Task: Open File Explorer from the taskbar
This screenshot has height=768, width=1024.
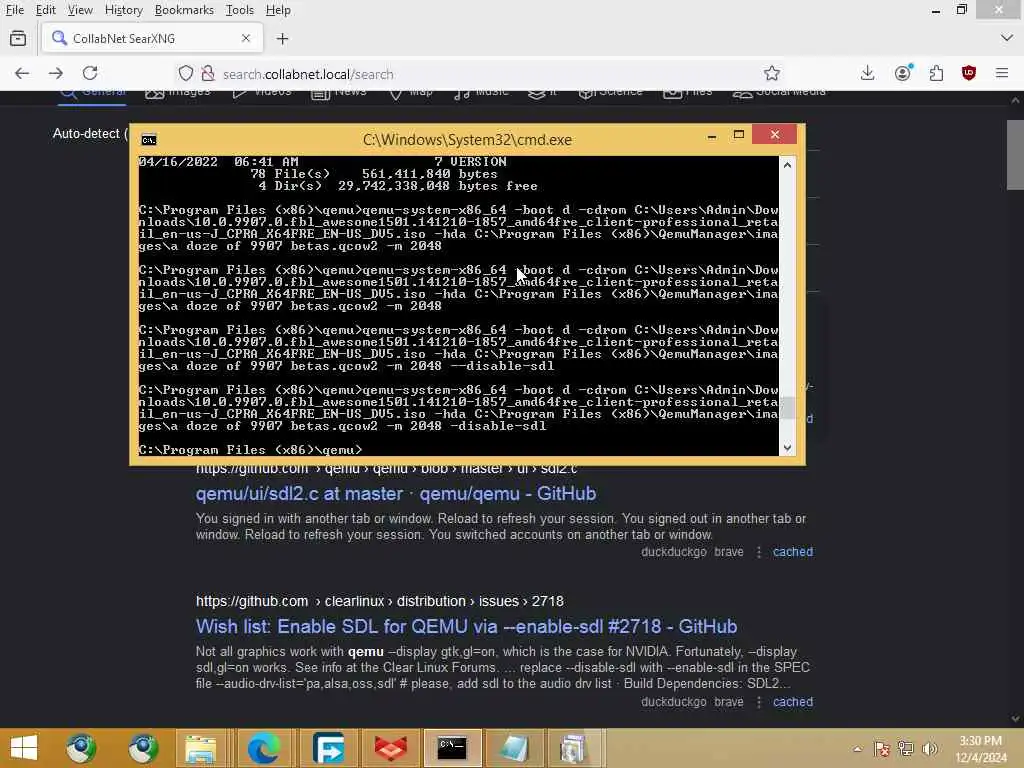Action: pos(200,748)
